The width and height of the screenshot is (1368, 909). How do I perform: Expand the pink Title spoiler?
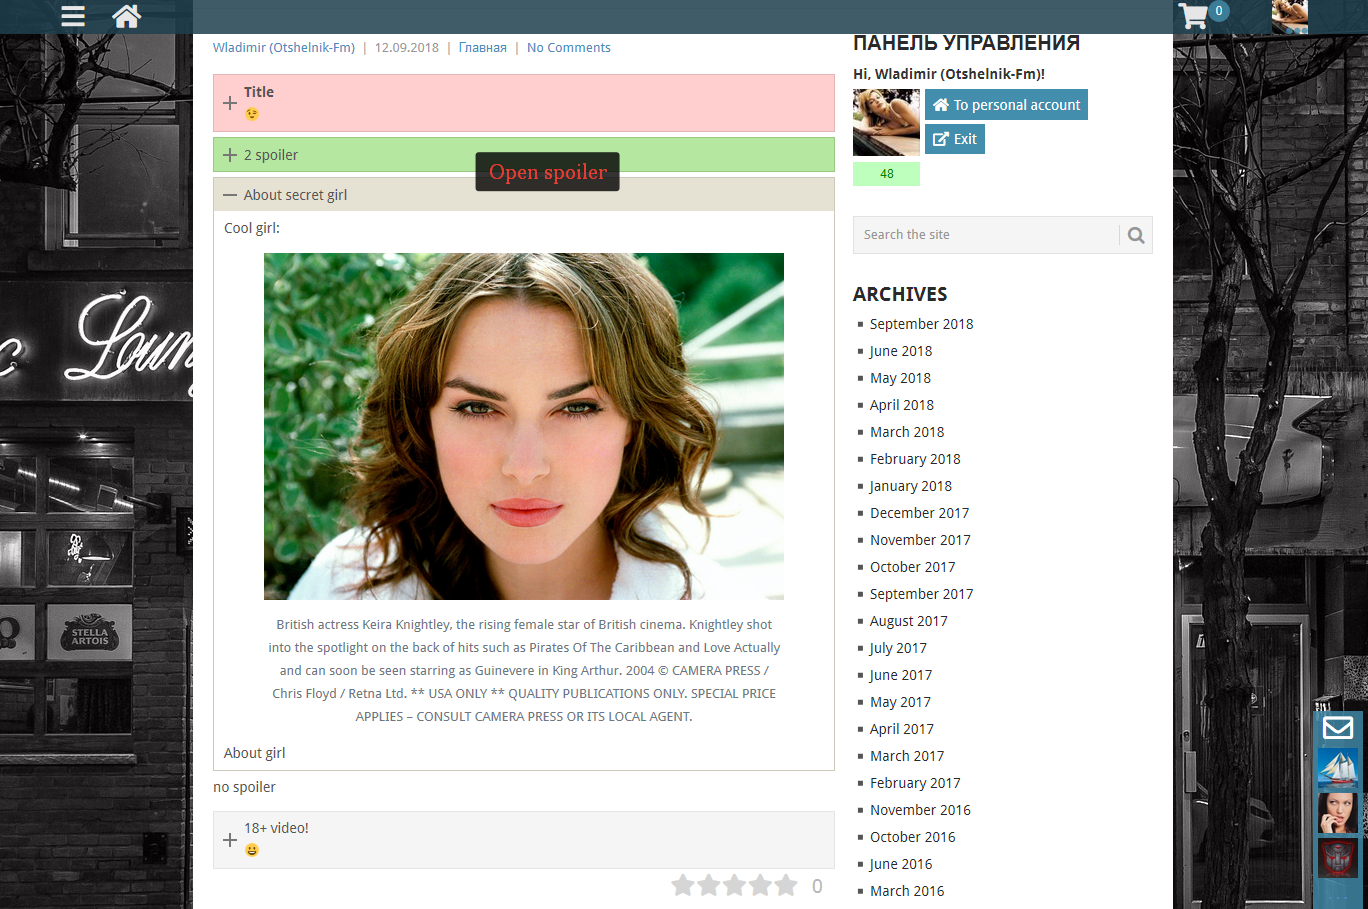(524, 103)
